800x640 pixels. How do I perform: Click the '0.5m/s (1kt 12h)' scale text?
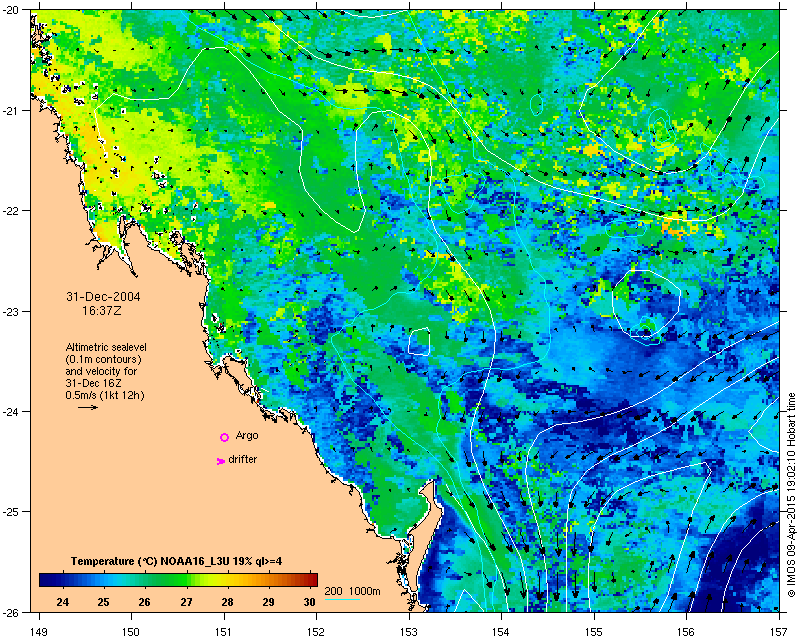105,395
